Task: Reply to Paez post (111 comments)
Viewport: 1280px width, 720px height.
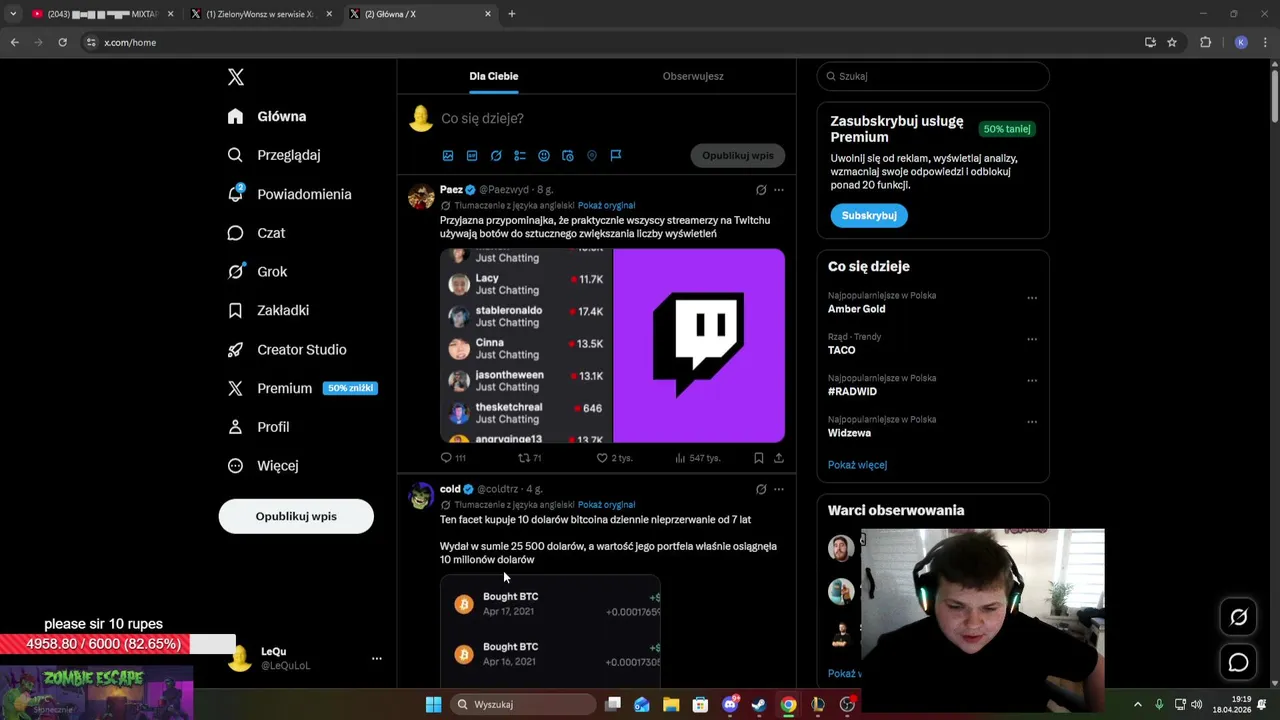Action: [453, 458]
